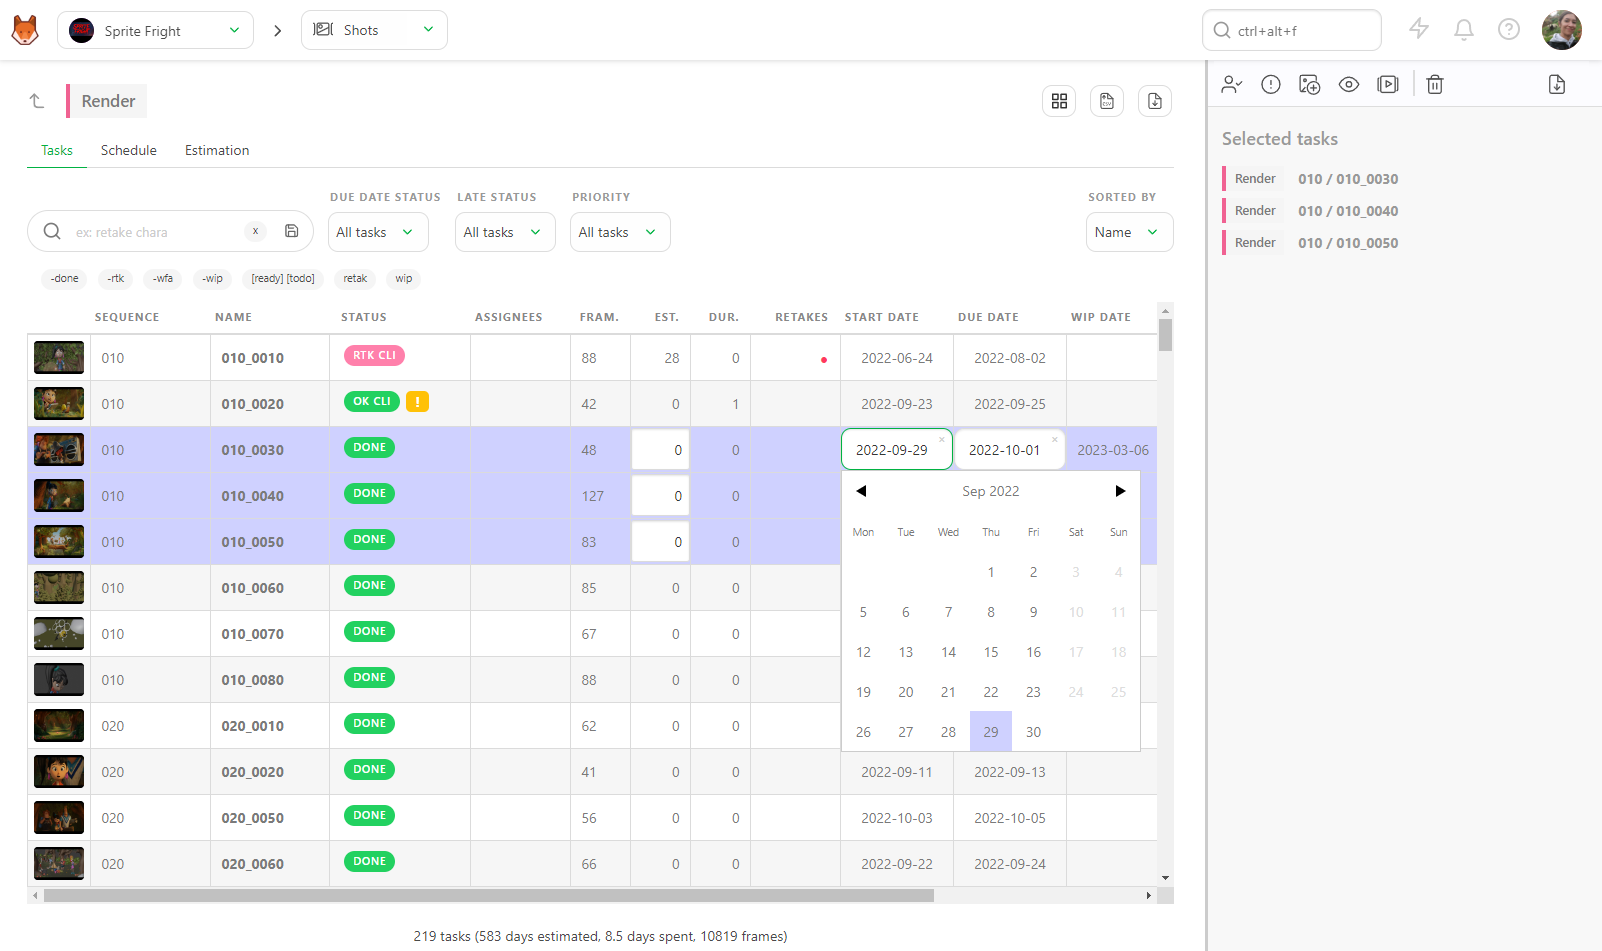Click the horizontal scrollbar under the table
Image resolution: width=1602 pixels, height=951 pixels.
pyautogui.click(x=489, y=896)
